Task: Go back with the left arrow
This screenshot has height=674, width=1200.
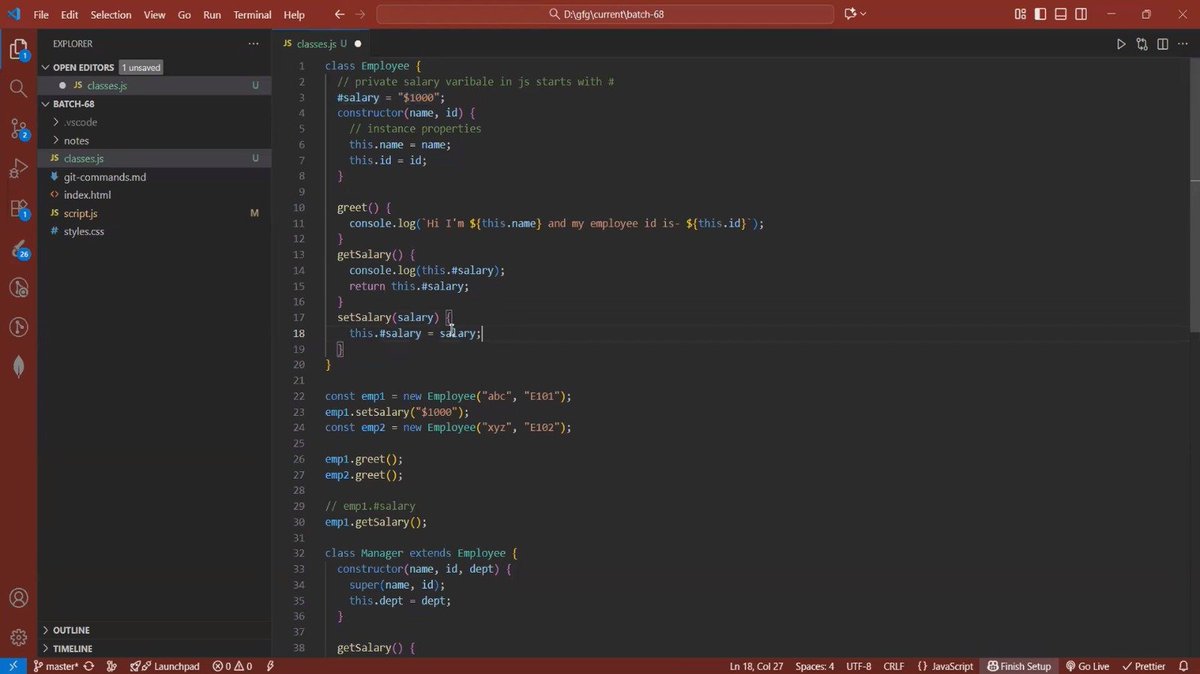Action: click(339, 14)
